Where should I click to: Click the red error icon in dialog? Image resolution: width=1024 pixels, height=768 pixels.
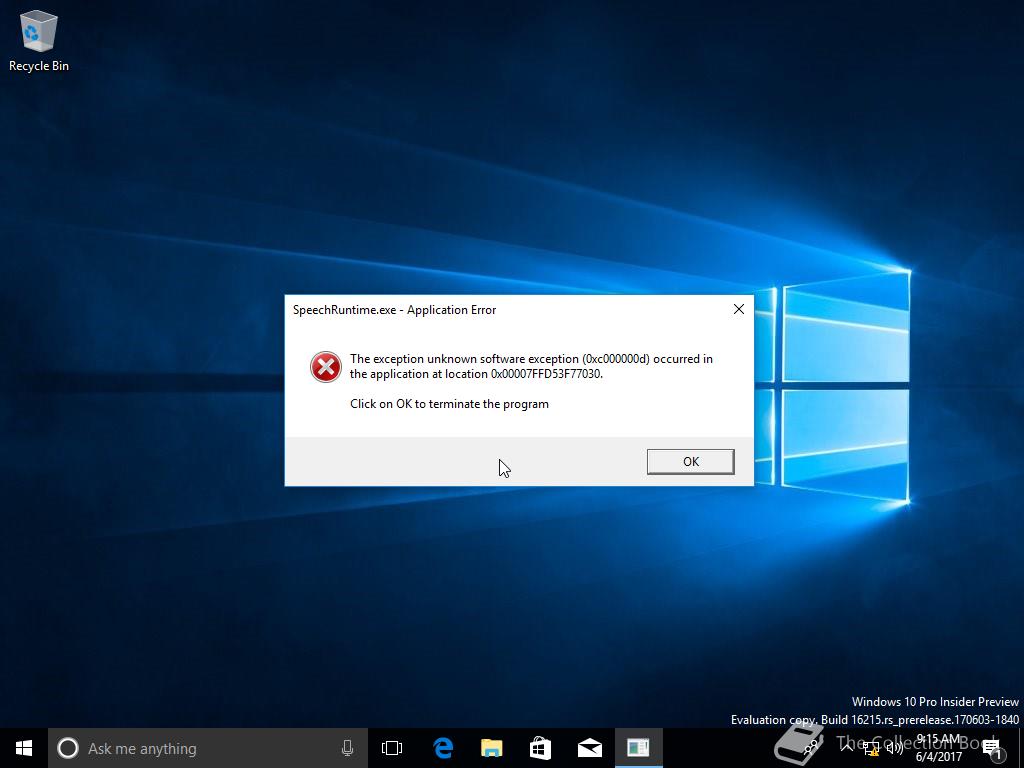[x=325, y=366]
